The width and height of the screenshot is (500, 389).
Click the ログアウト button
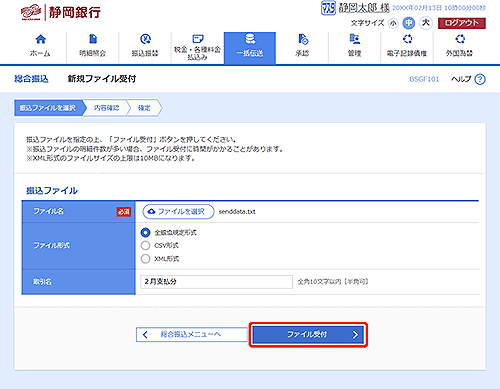point(462,23)
